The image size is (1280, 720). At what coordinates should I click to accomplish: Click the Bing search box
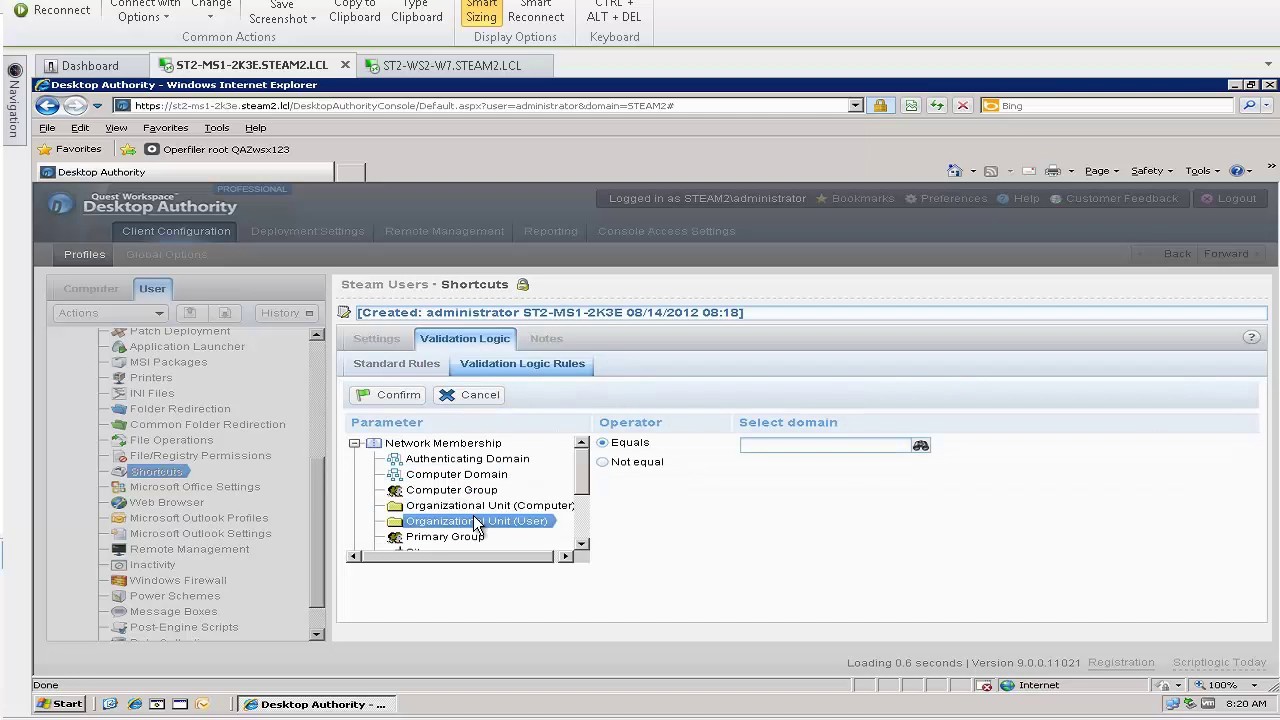[1108, 105]
